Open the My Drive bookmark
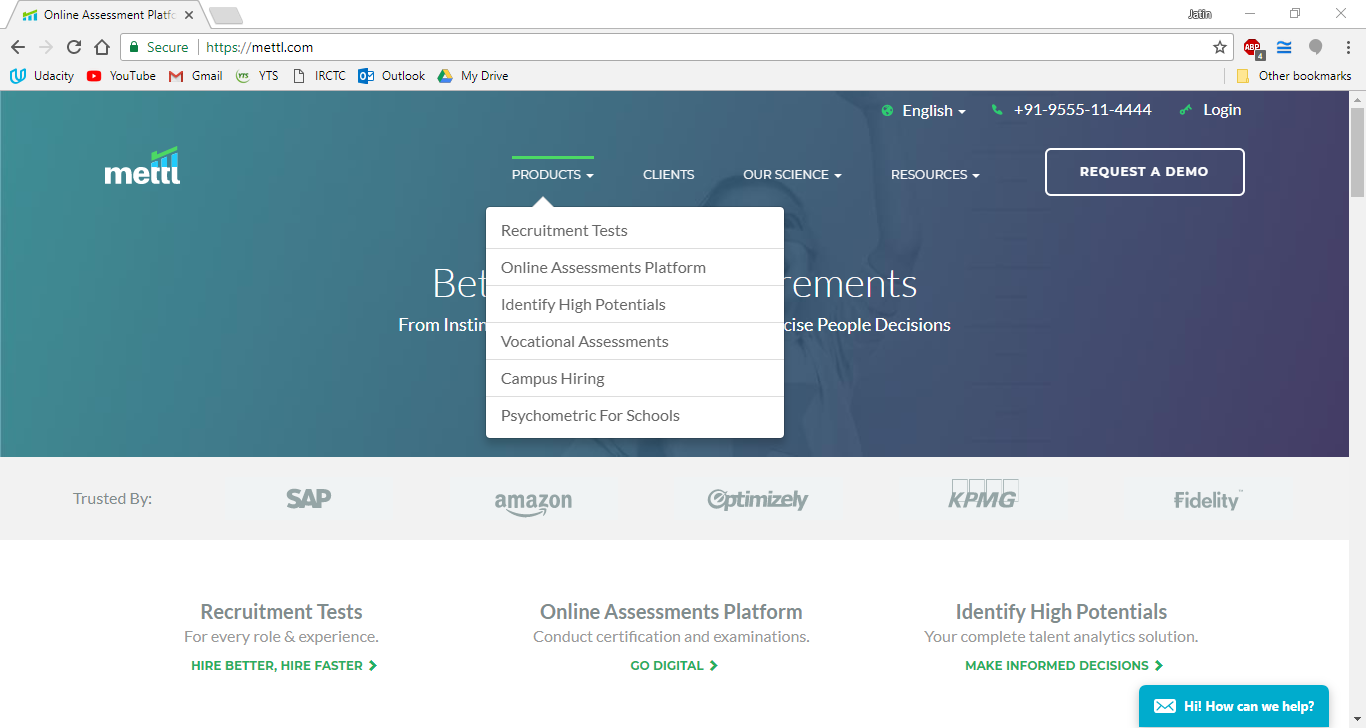Screen dimensions: 1366x728 click(x=473, y=76)
